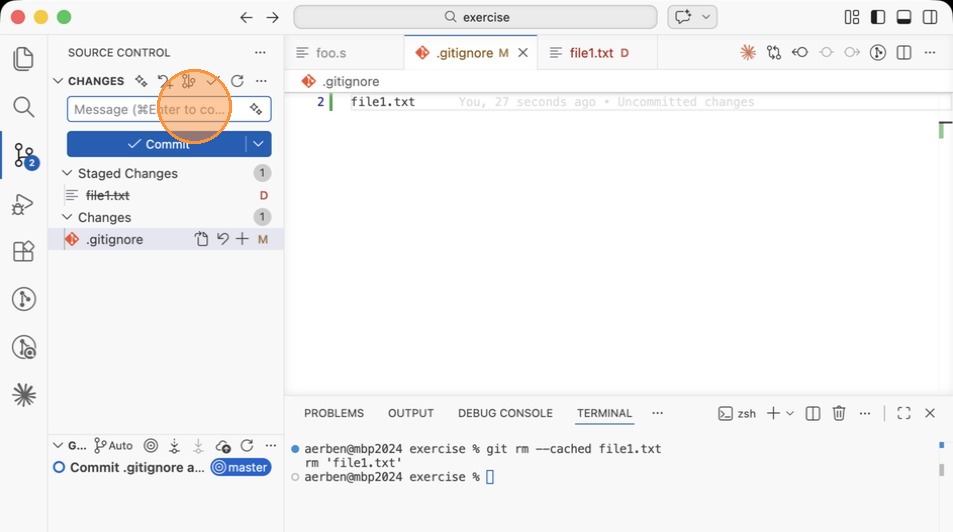Open the Run and Debug view

click(23, 204)
